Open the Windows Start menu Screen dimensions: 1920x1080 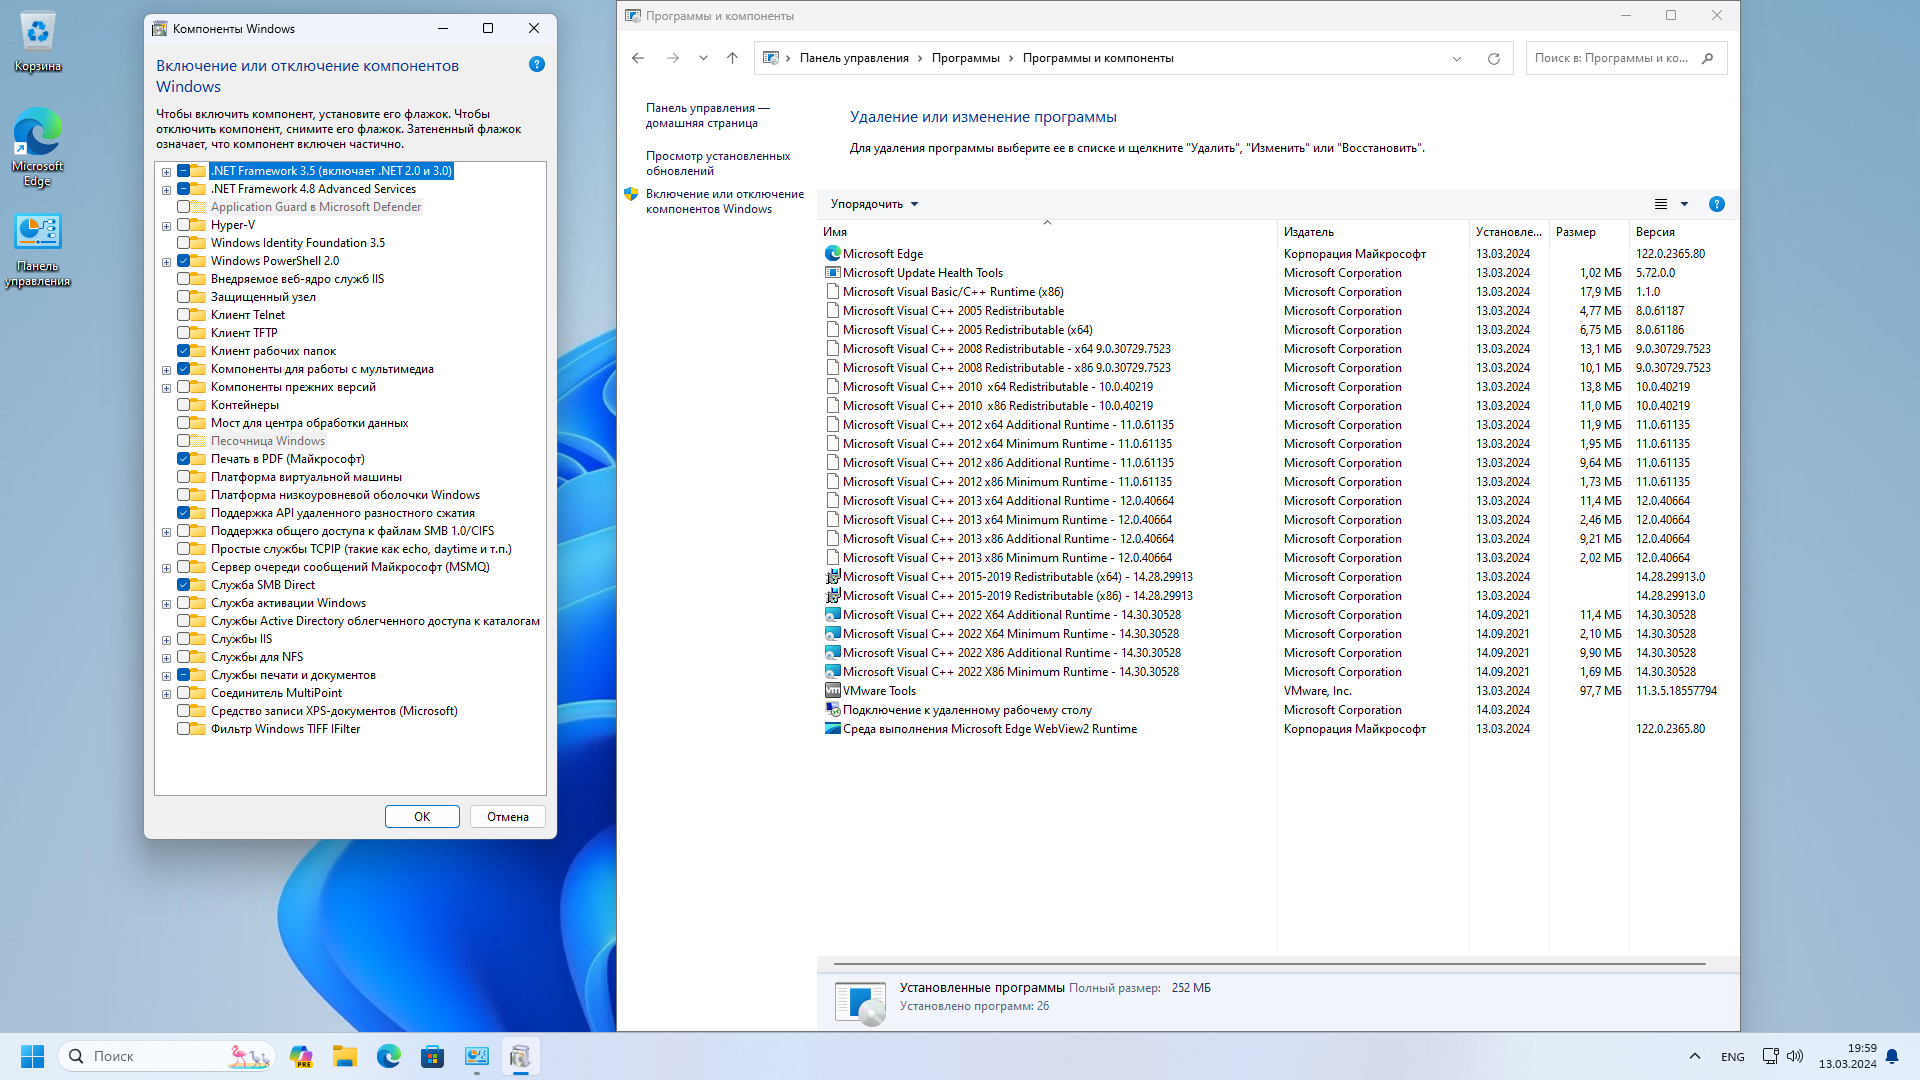pos(32,1056)
